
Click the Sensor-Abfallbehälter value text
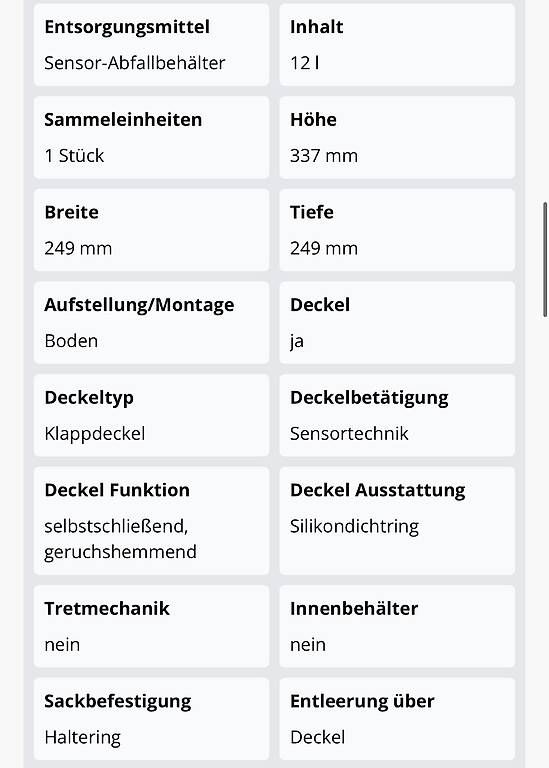(135, 63)
